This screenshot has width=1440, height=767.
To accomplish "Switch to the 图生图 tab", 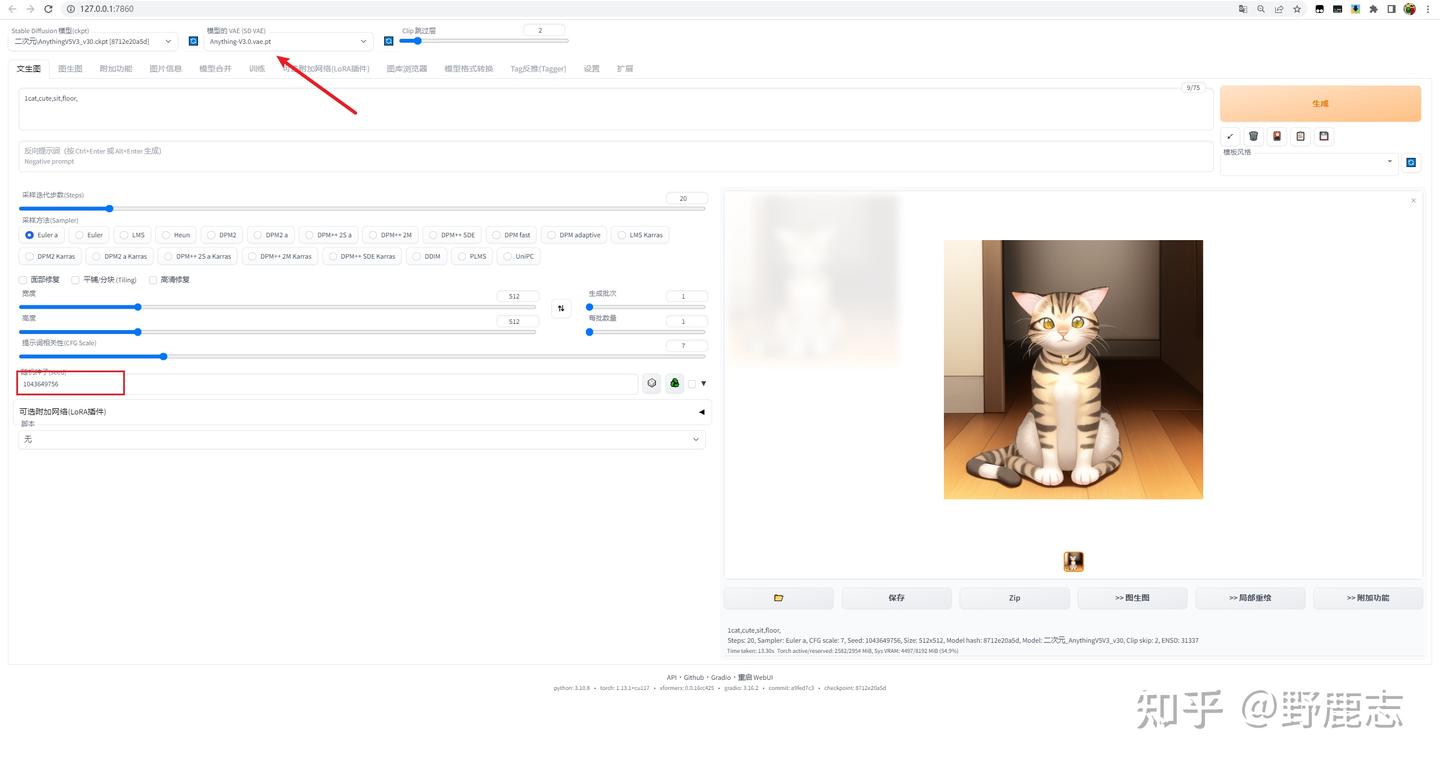I will pyautogui.click(x=71, y=68).
